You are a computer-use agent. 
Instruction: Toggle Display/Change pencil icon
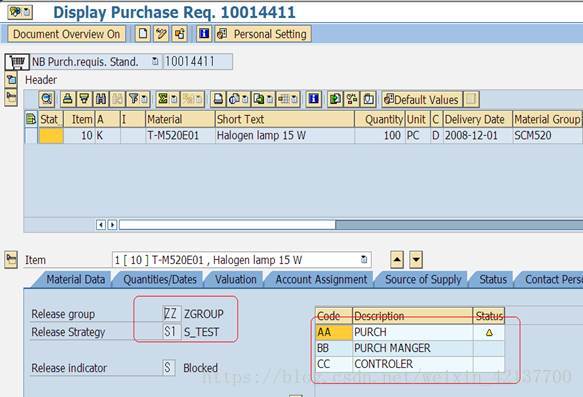tap(161, 34)
